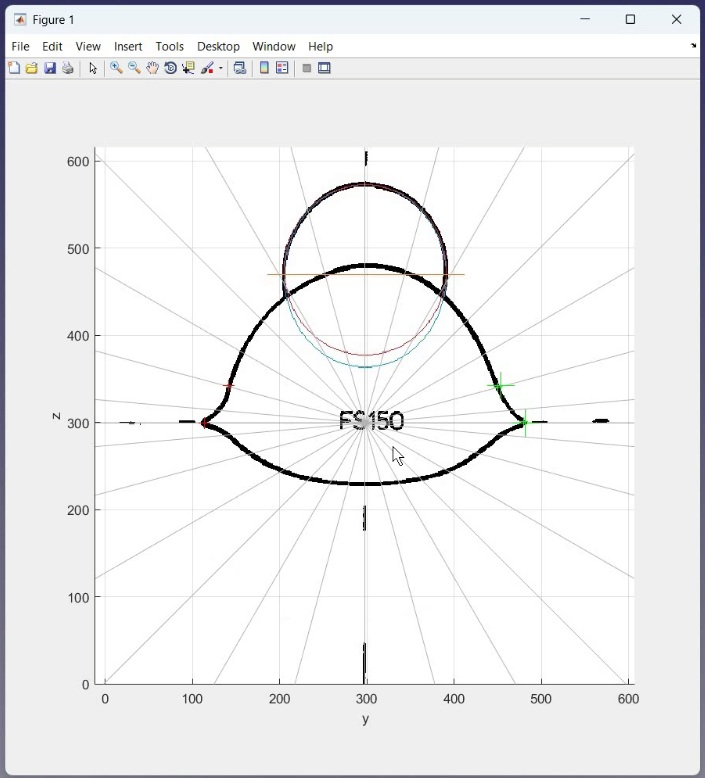Viewport: 705px width, 778px height.
Task: Save the figure with the floppy disk icon
Action: point(49,68)
